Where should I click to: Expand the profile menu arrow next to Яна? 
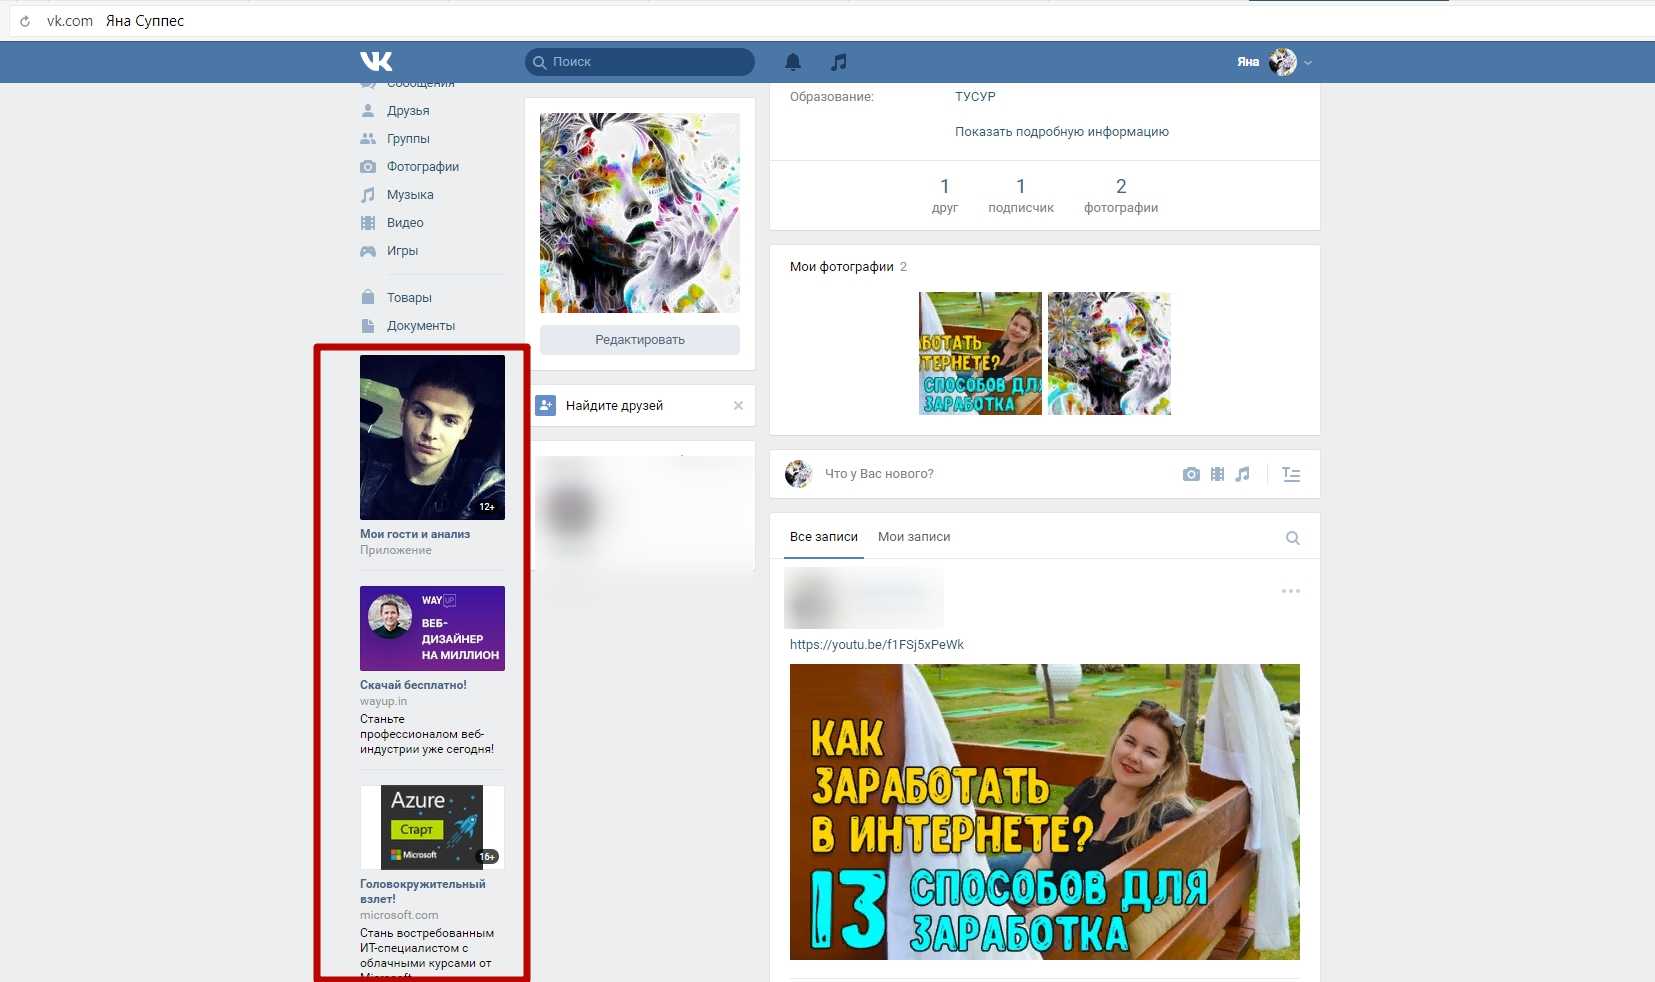coord(1308,63)
